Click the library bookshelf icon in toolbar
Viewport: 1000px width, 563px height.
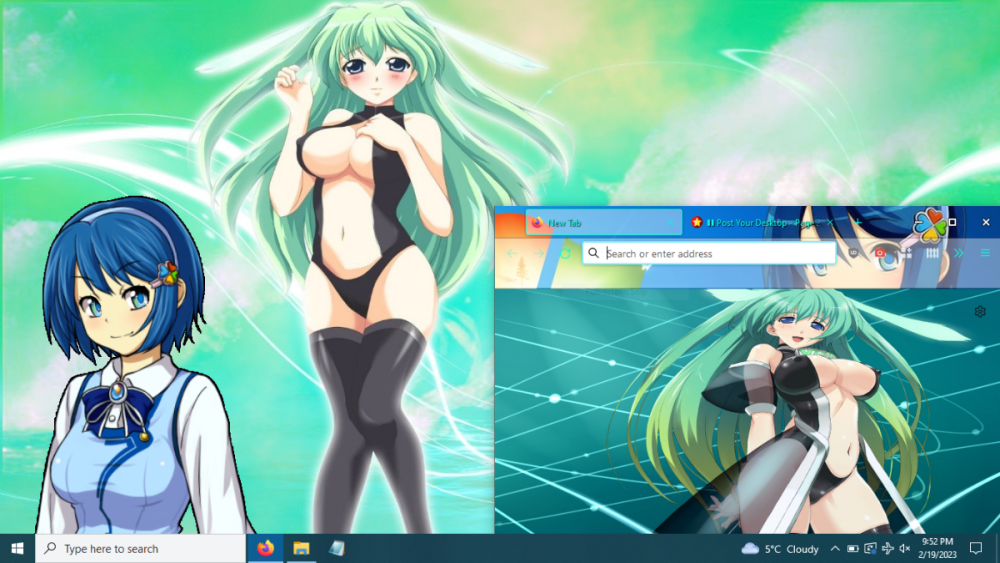tap(932, 254)
